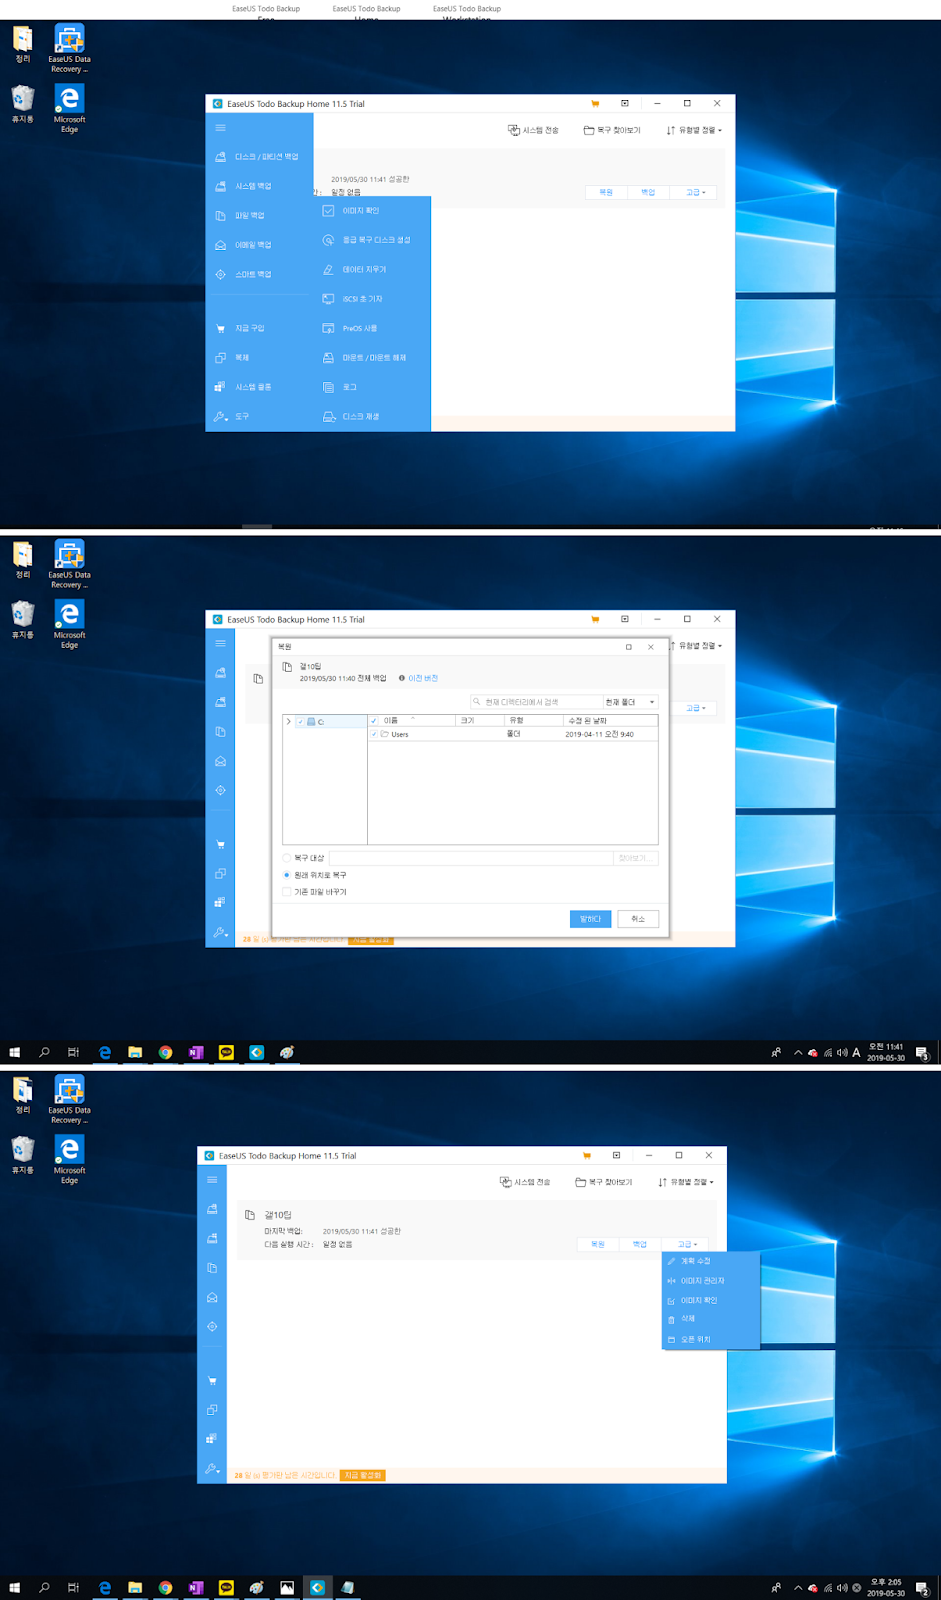This screenshot has height=1600, width=941.
Task: Click 마운트 / 마운트 해제 drive icon
Action: (x=328, y=358)
